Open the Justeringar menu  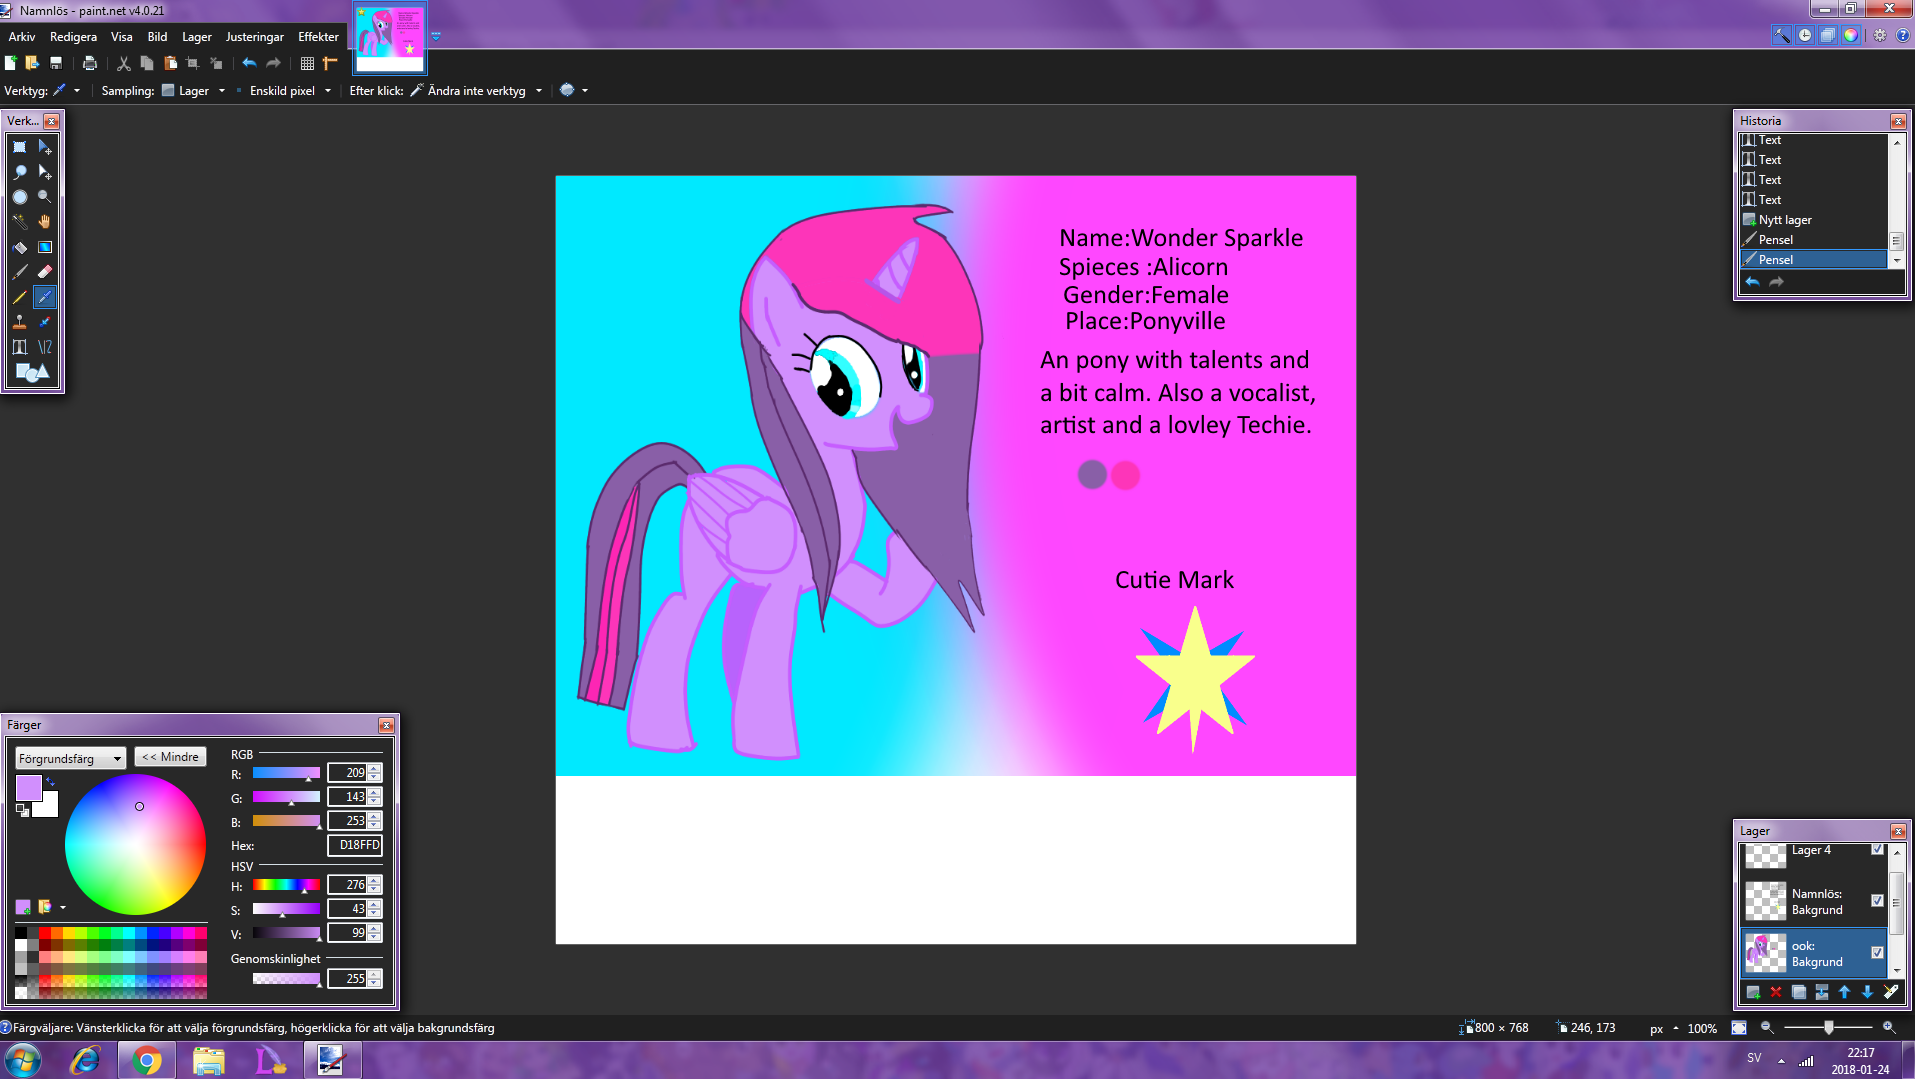(255, 37)
